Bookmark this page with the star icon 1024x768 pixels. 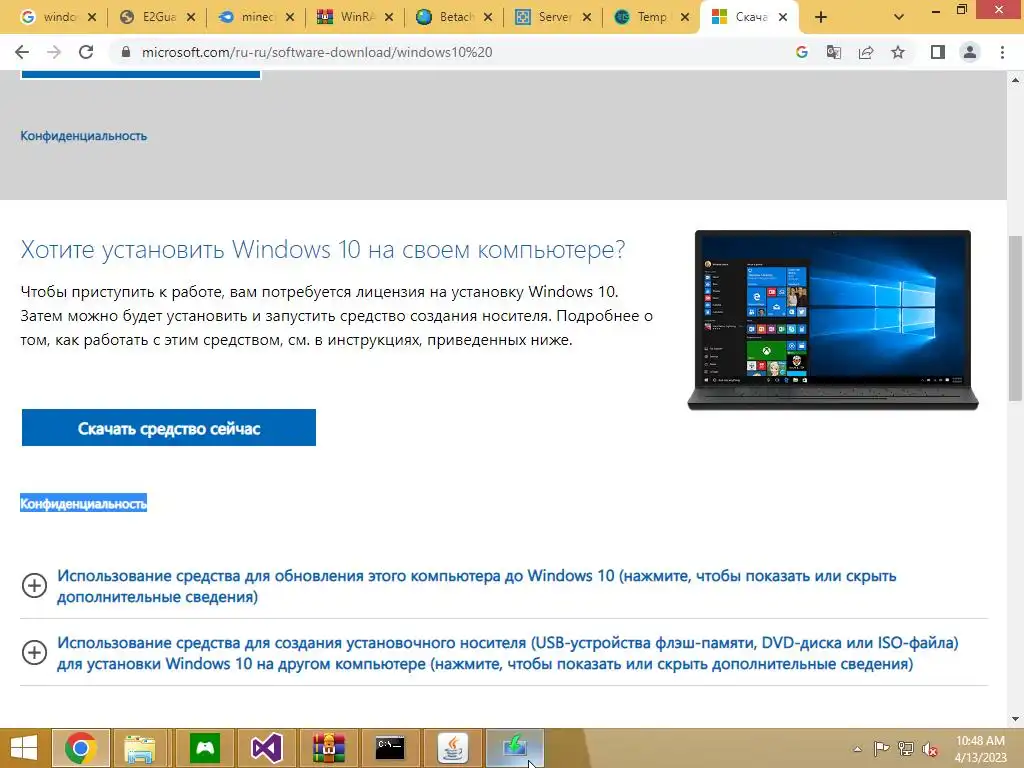point(898,52)
